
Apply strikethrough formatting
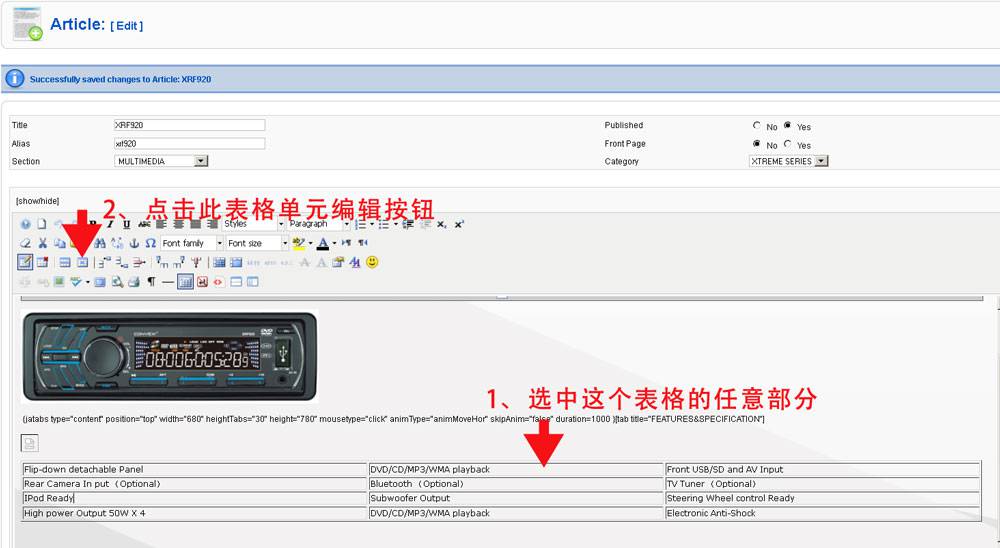click(x=145, y=224)
